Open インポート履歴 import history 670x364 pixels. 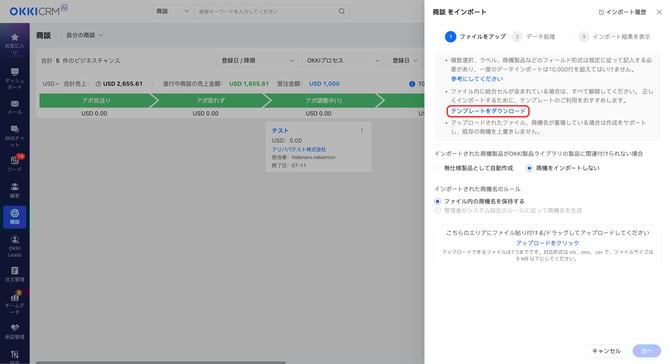tap(622, 12)
